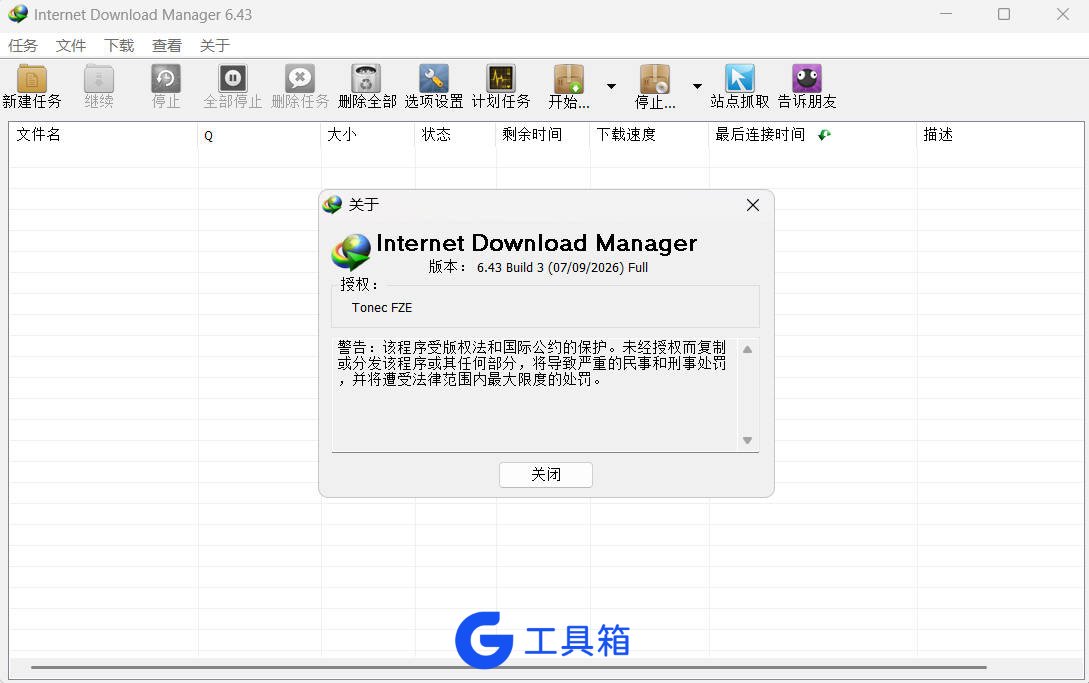
Task: Open the 关于 menu in menu bar
Action: click(x=215, y=46)
